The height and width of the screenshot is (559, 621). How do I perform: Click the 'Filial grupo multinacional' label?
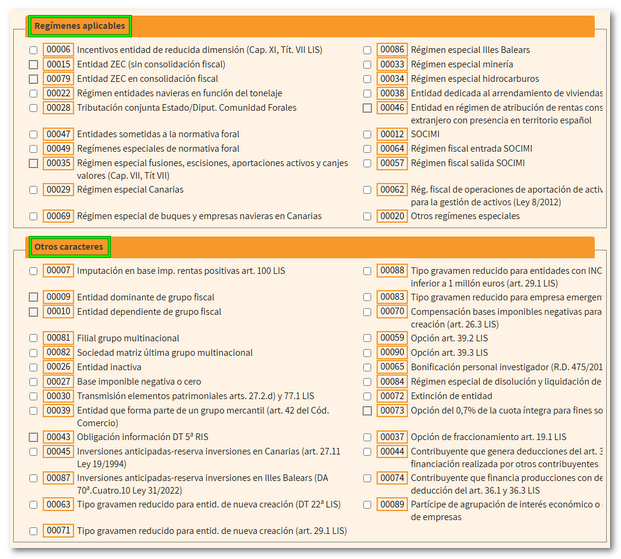coord(128,338)
